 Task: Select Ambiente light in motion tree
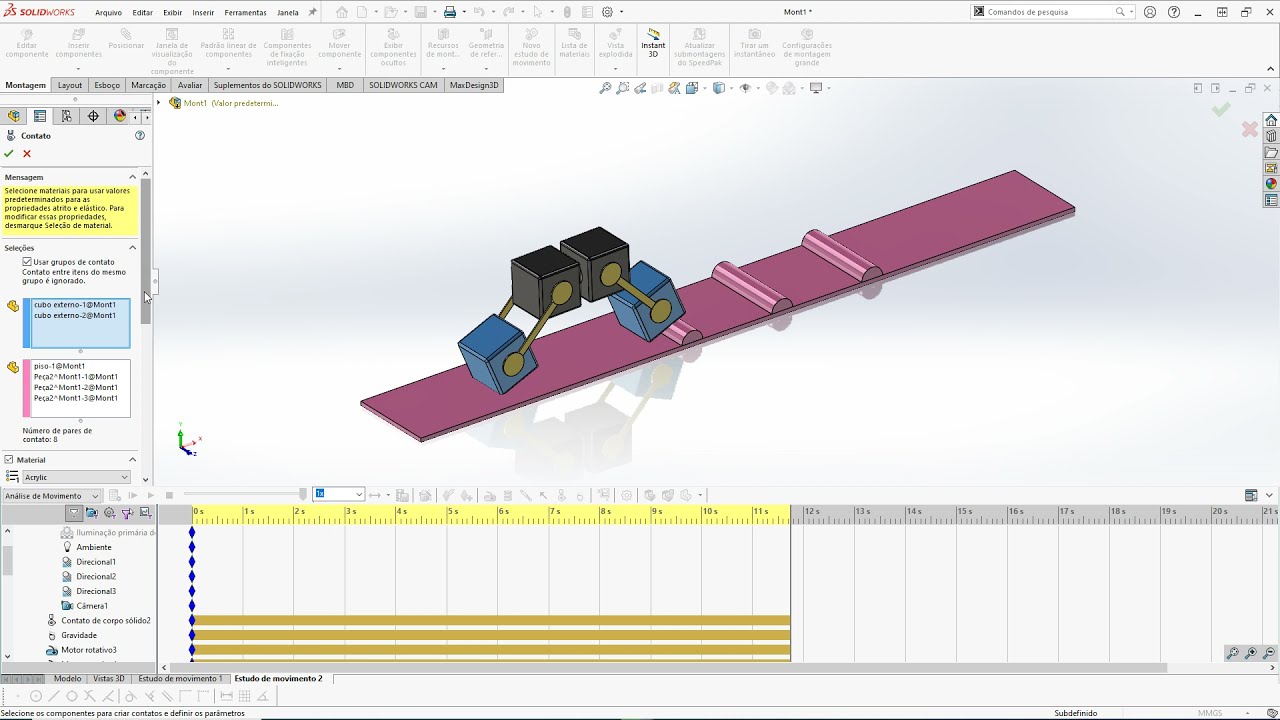94,547
